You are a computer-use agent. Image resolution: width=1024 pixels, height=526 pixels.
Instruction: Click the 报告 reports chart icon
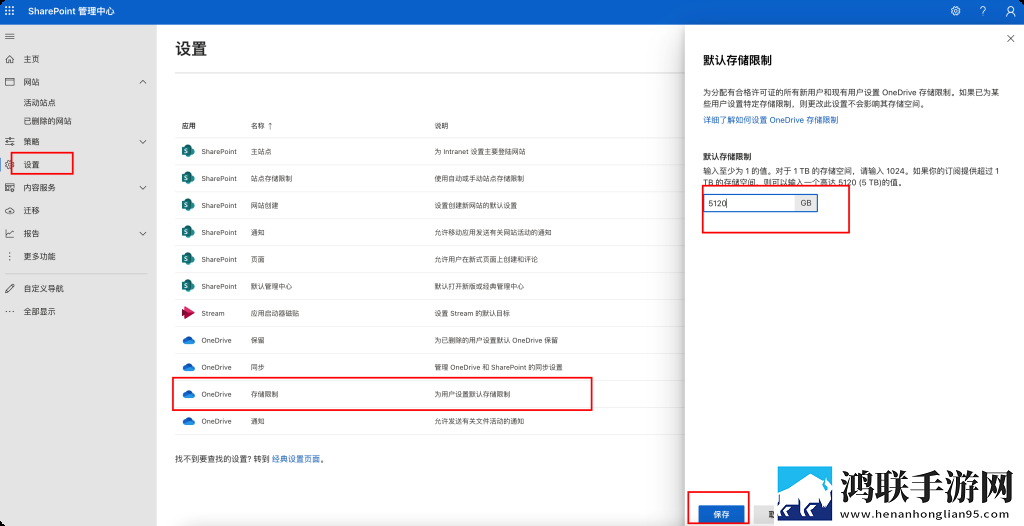(x=10, y=233)
